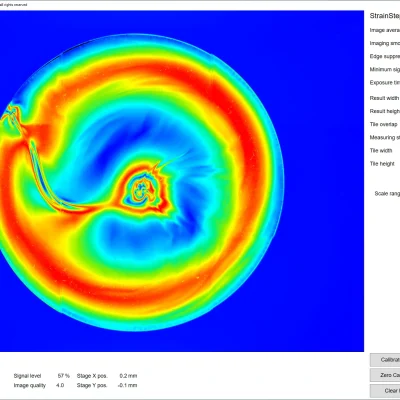Viewport: 400px width, 400px height.
Task: Click the Signal level 57 % readout
Action: 42,376
